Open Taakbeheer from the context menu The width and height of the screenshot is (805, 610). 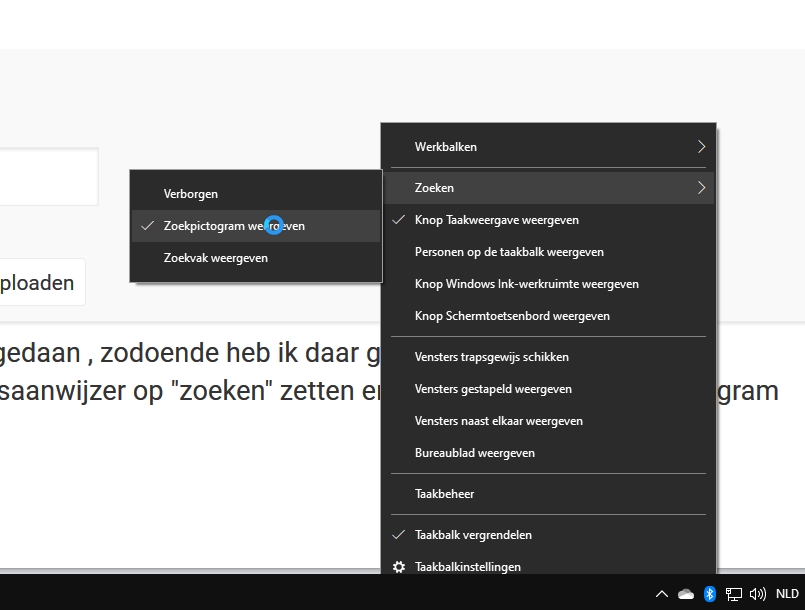pyautogui.click(x=444, y=493)
